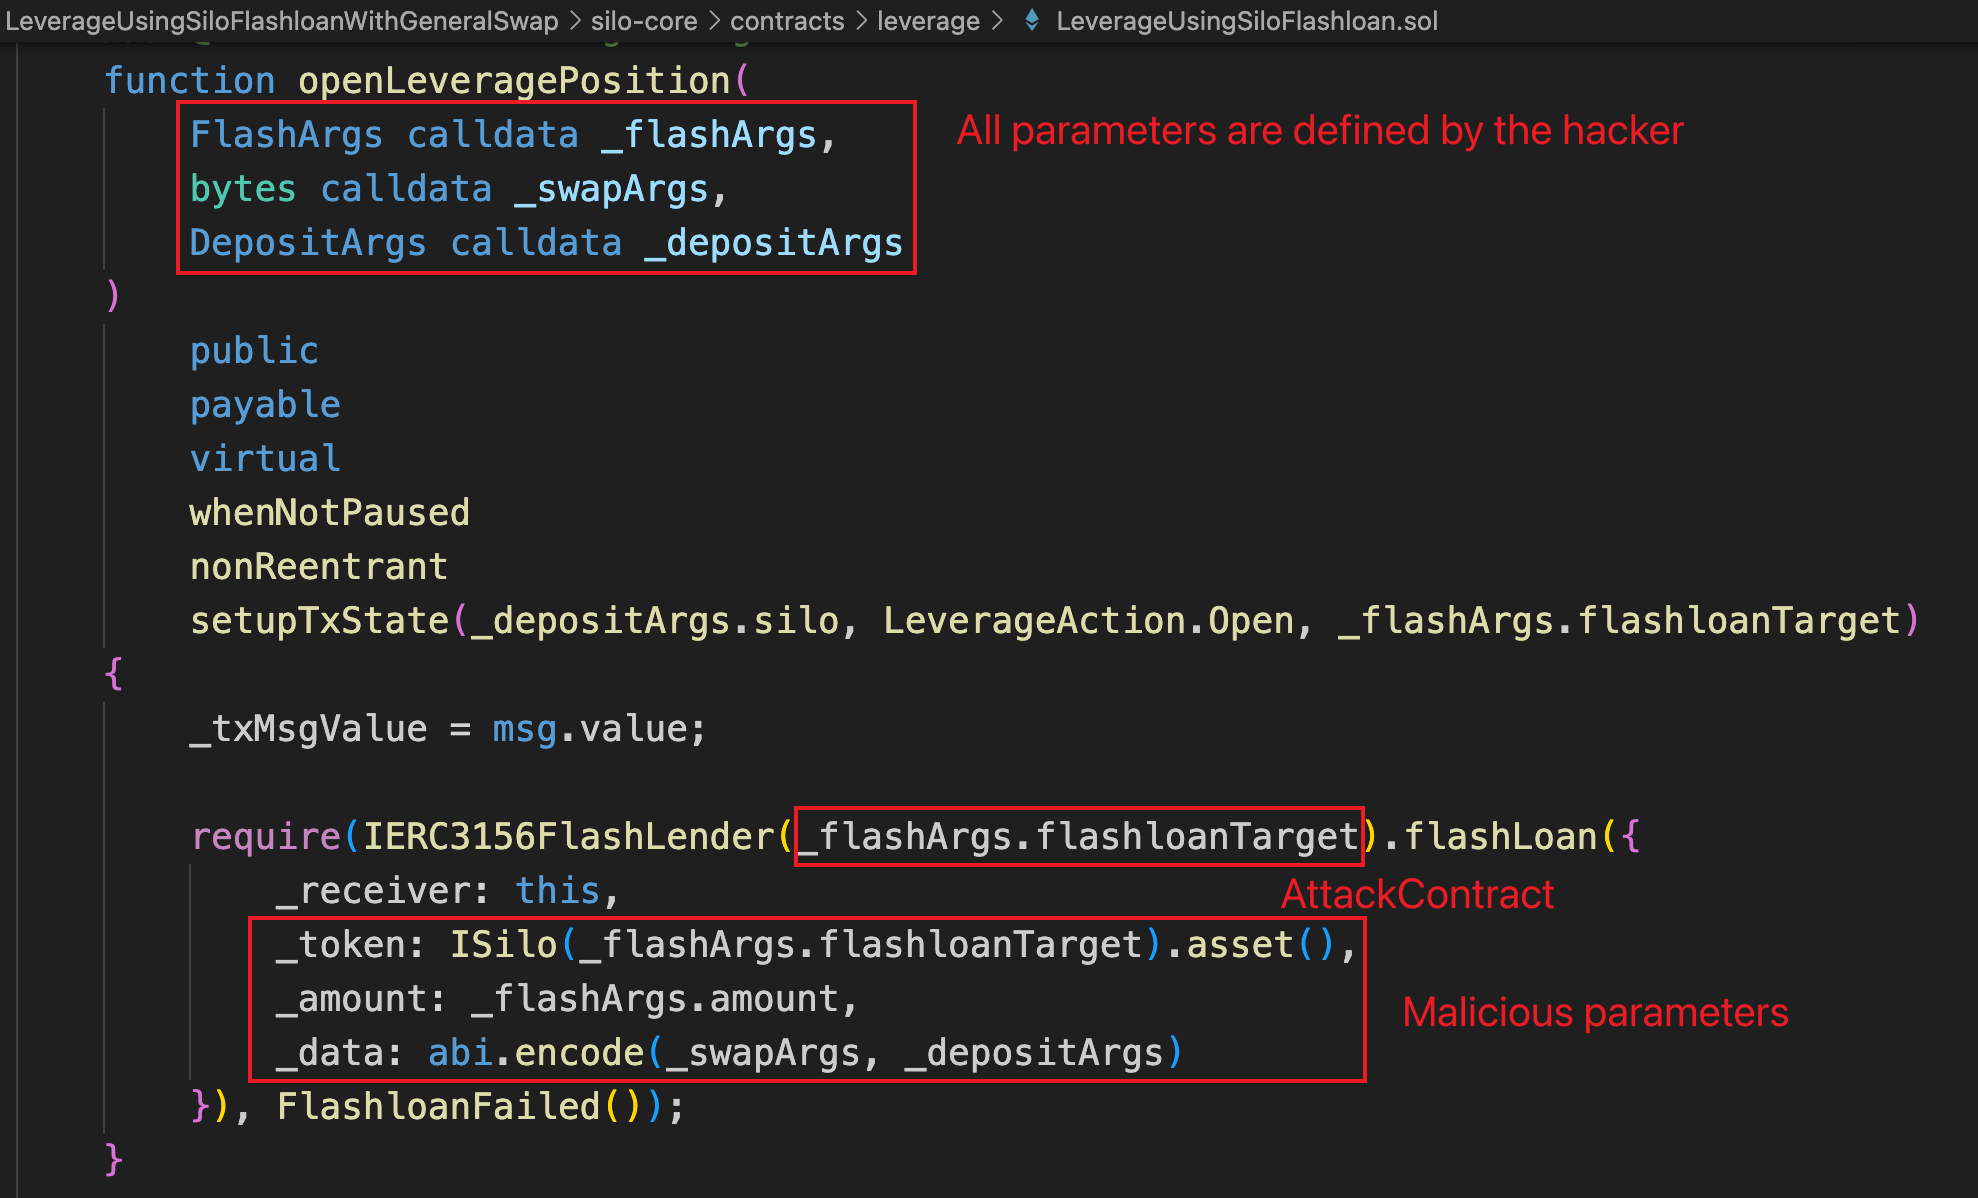Place cursor on whenNotPaused modifier
This screenshot has width=1978, height=1198.
[x=329, y=513]
